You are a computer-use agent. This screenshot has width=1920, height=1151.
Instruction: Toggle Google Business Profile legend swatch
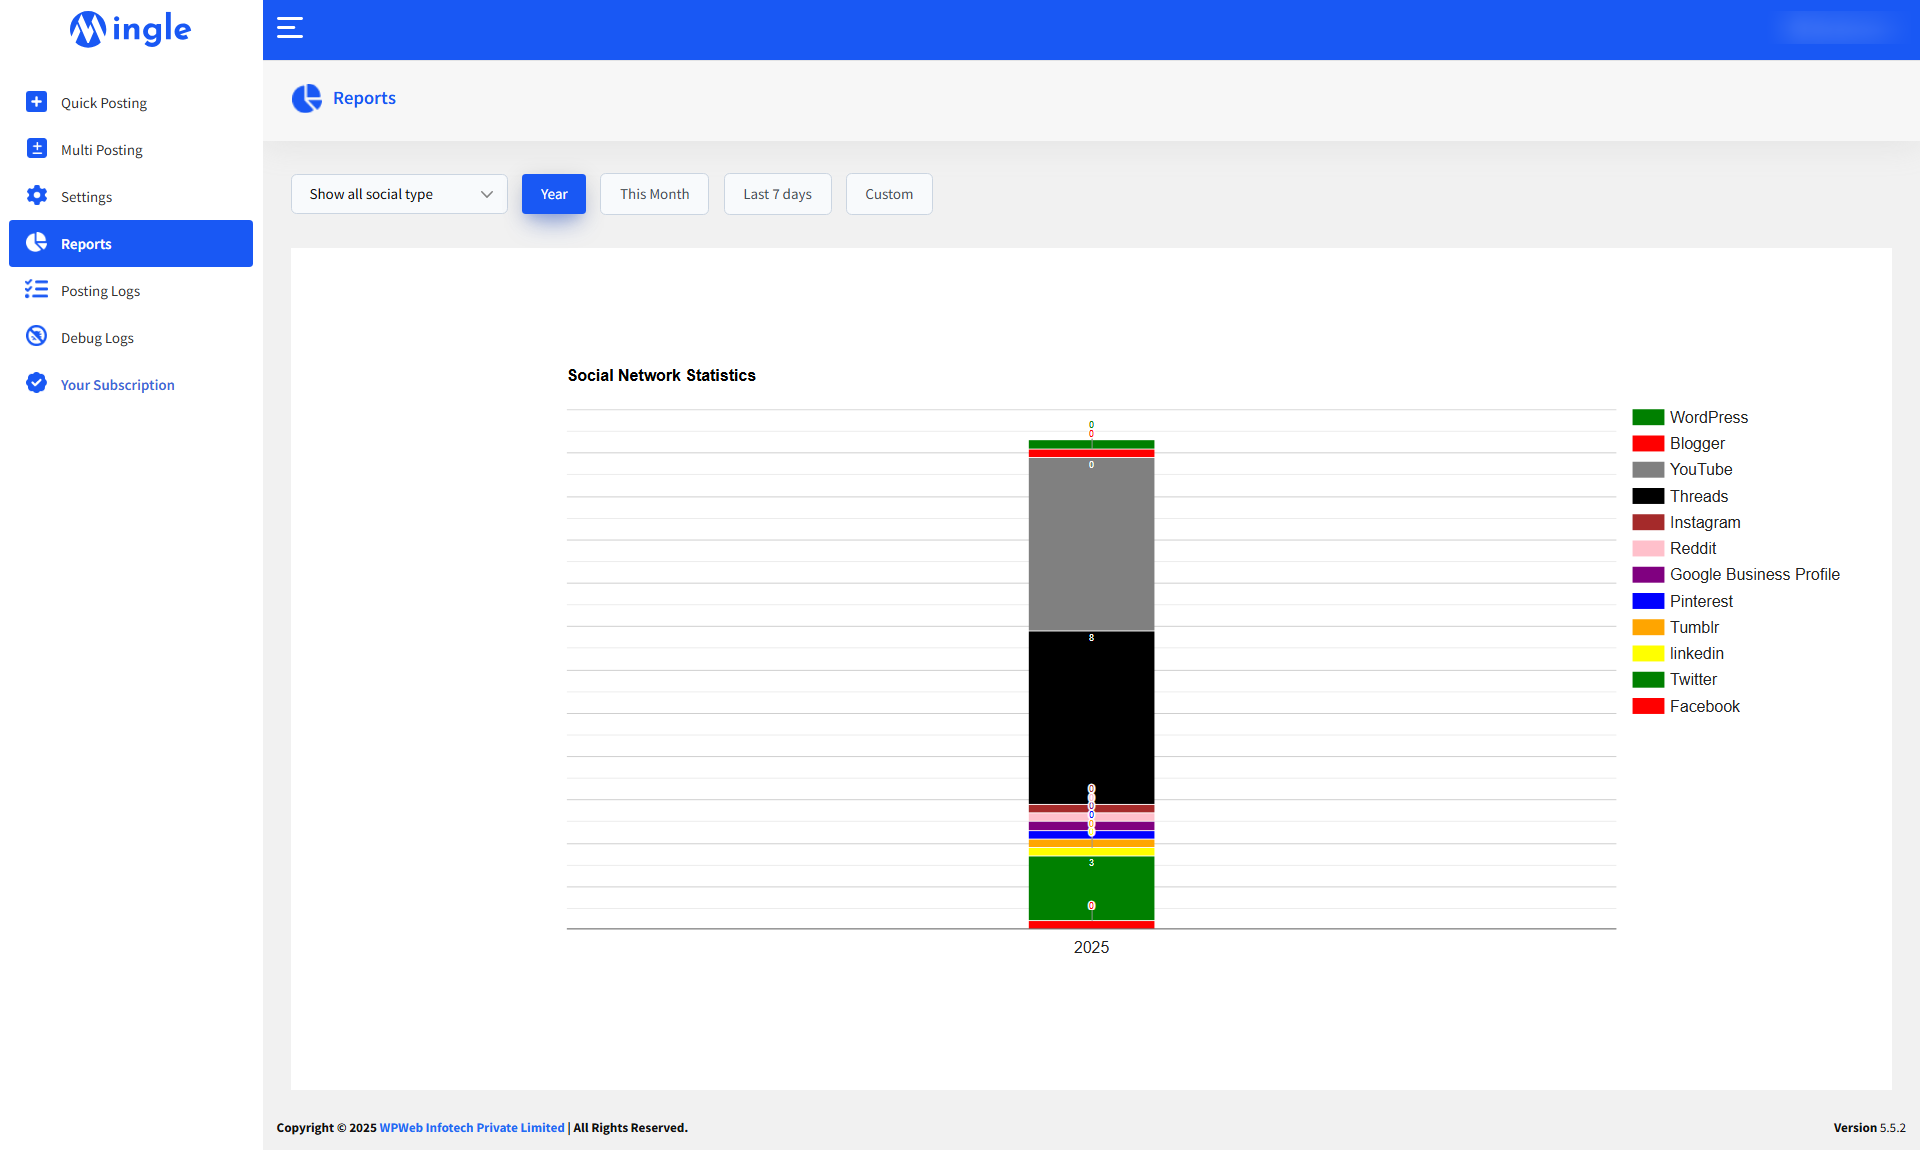click(x=1648, y=574)
